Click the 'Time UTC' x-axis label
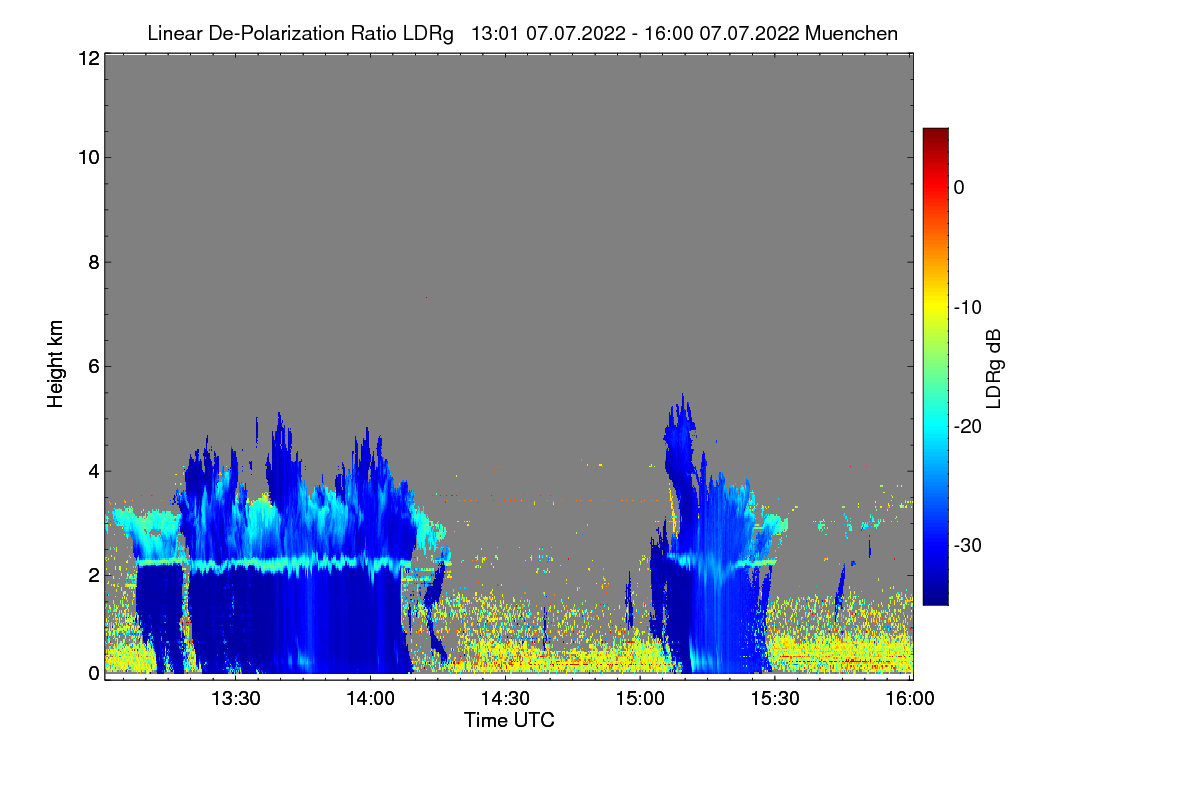The height and width of the screenshot is (800, 1200). pos(509,720)
